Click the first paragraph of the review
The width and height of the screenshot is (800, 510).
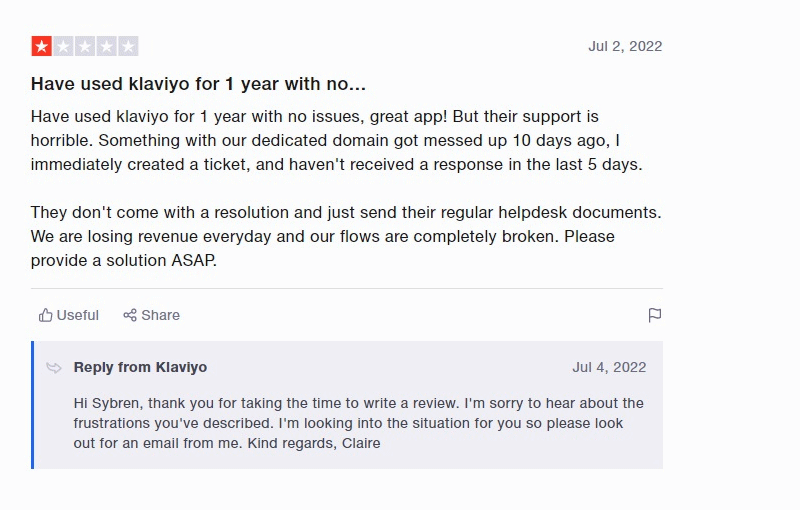tap(336, 141)
